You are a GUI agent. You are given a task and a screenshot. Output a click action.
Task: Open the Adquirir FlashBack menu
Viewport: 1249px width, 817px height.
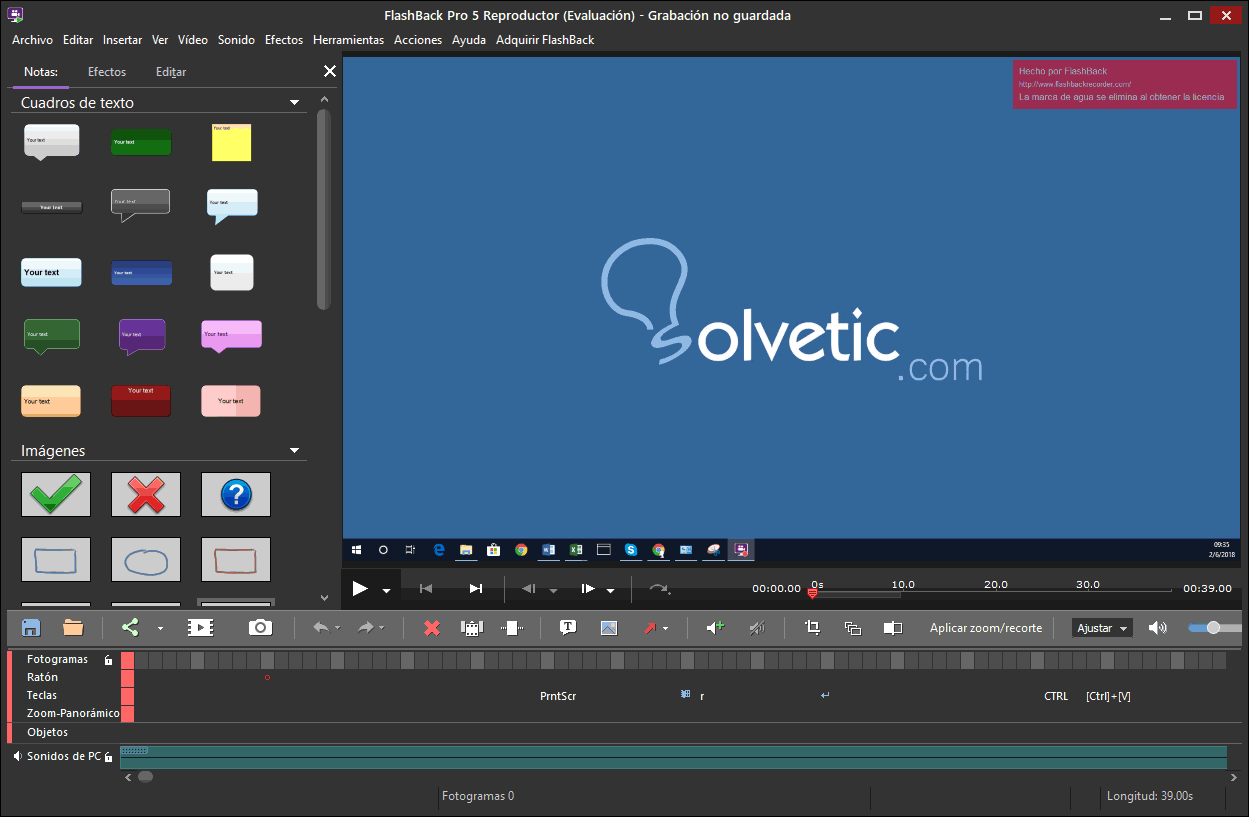(x=545, y=40)
